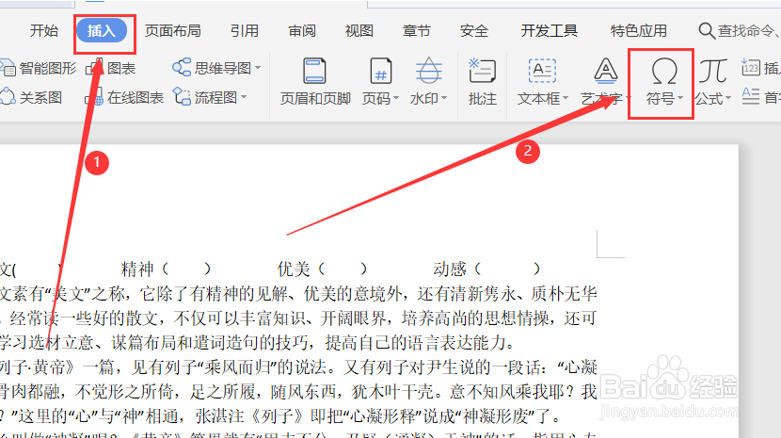Open the 开始 ribbon tab

point(44,31)
